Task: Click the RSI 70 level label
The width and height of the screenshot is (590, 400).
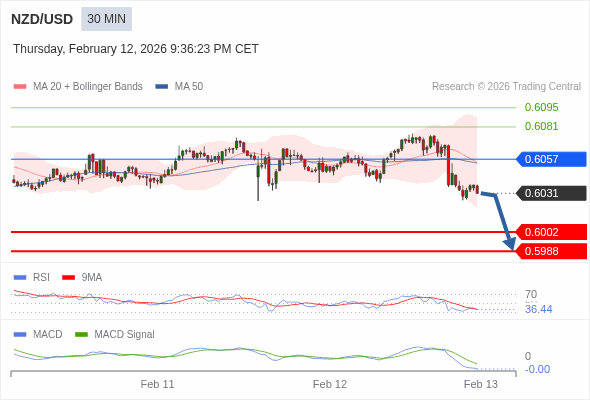Action: (531, 294)
